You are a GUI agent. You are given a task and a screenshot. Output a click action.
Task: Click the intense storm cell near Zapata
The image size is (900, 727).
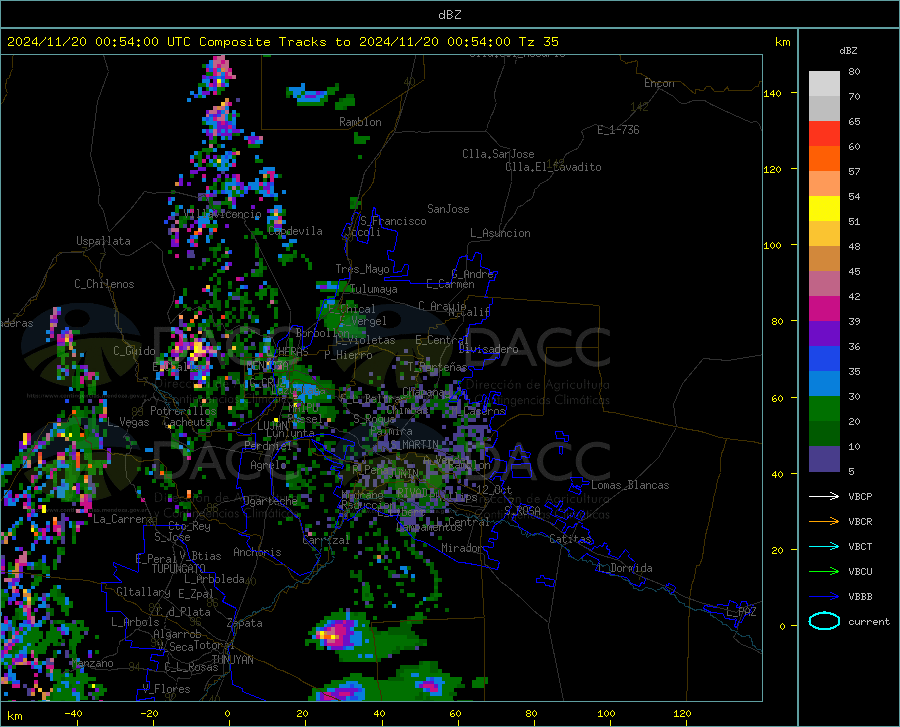point(336,634)
